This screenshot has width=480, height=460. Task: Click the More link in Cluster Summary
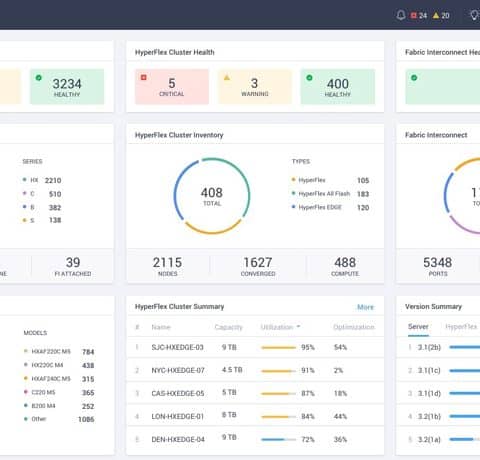365,307
